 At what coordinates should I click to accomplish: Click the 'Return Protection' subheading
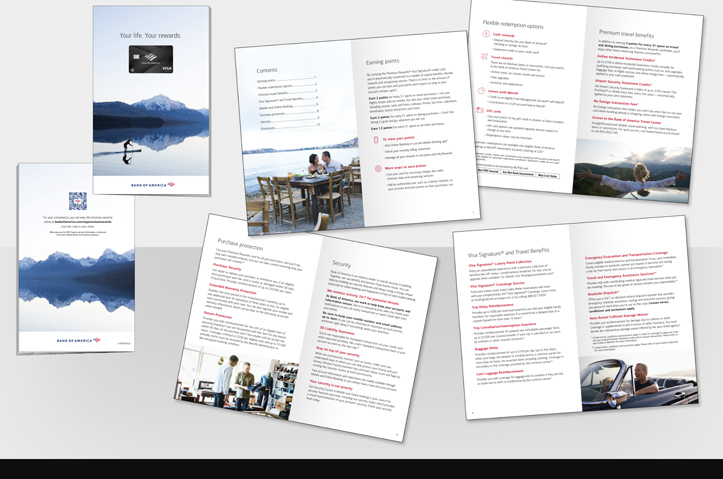coord(217,315)
